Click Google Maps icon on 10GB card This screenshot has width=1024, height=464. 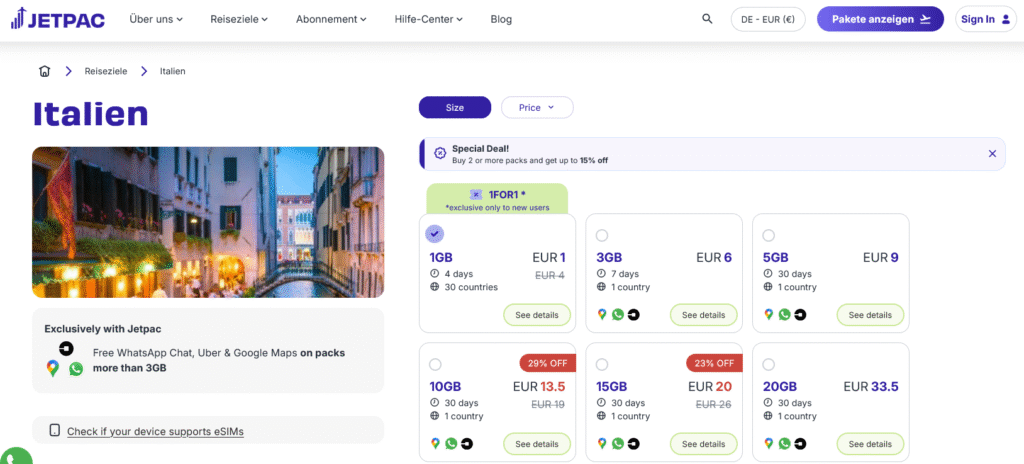pos(436,444)
